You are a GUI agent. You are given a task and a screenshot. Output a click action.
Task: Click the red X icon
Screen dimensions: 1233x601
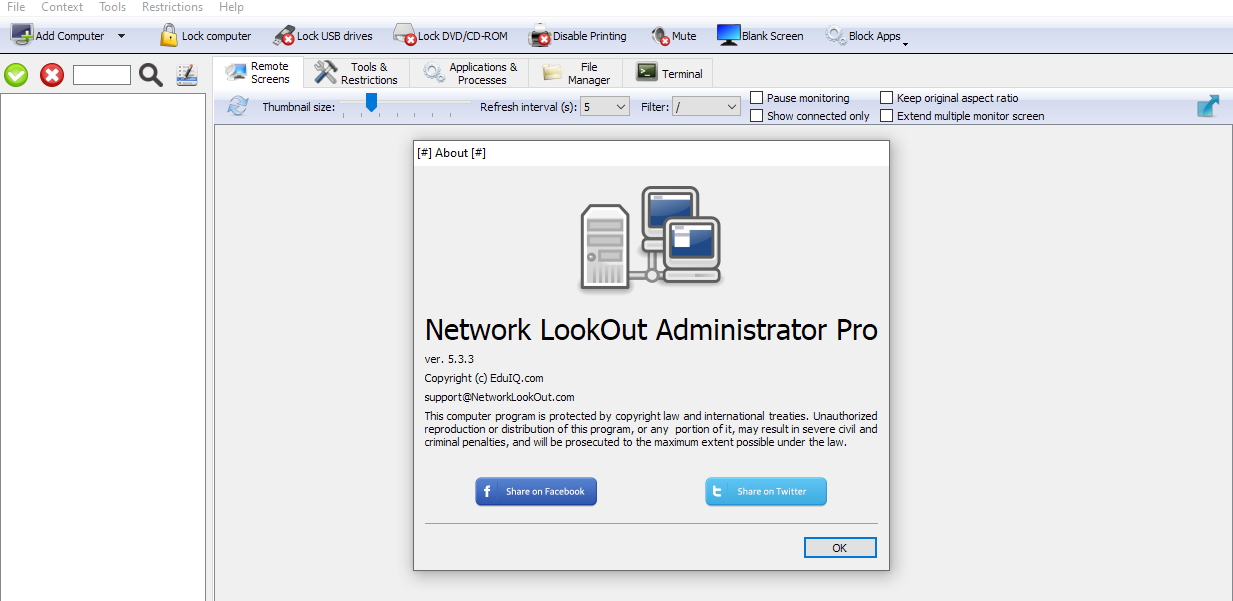coord(52,75)
